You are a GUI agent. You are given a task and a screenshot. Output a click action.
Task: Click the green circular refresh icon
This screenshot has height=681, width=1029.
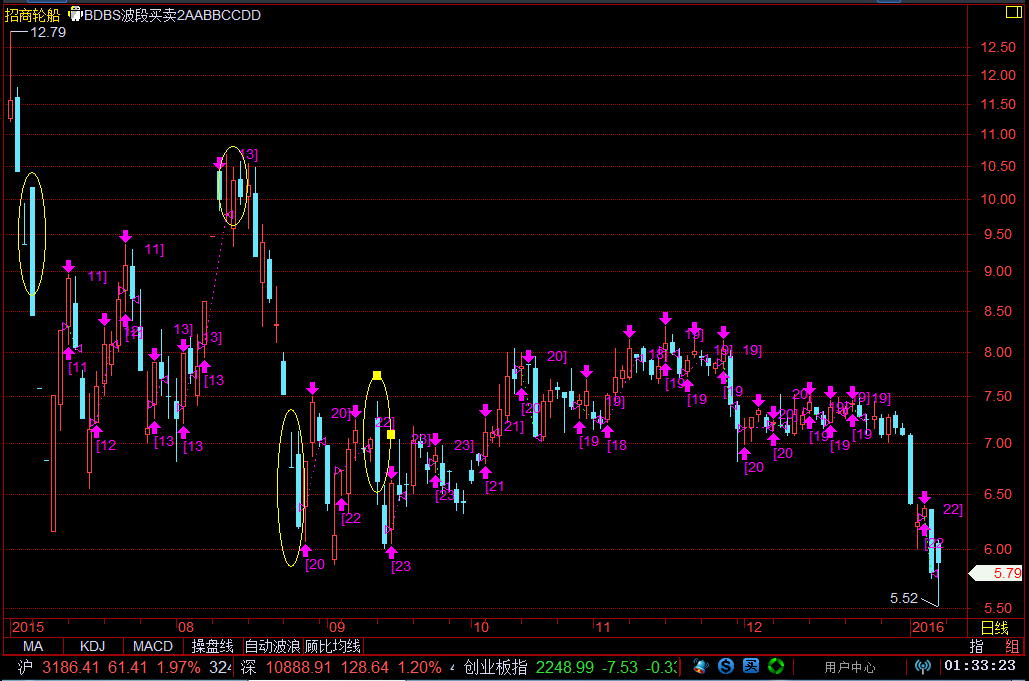tap(775, 666)
